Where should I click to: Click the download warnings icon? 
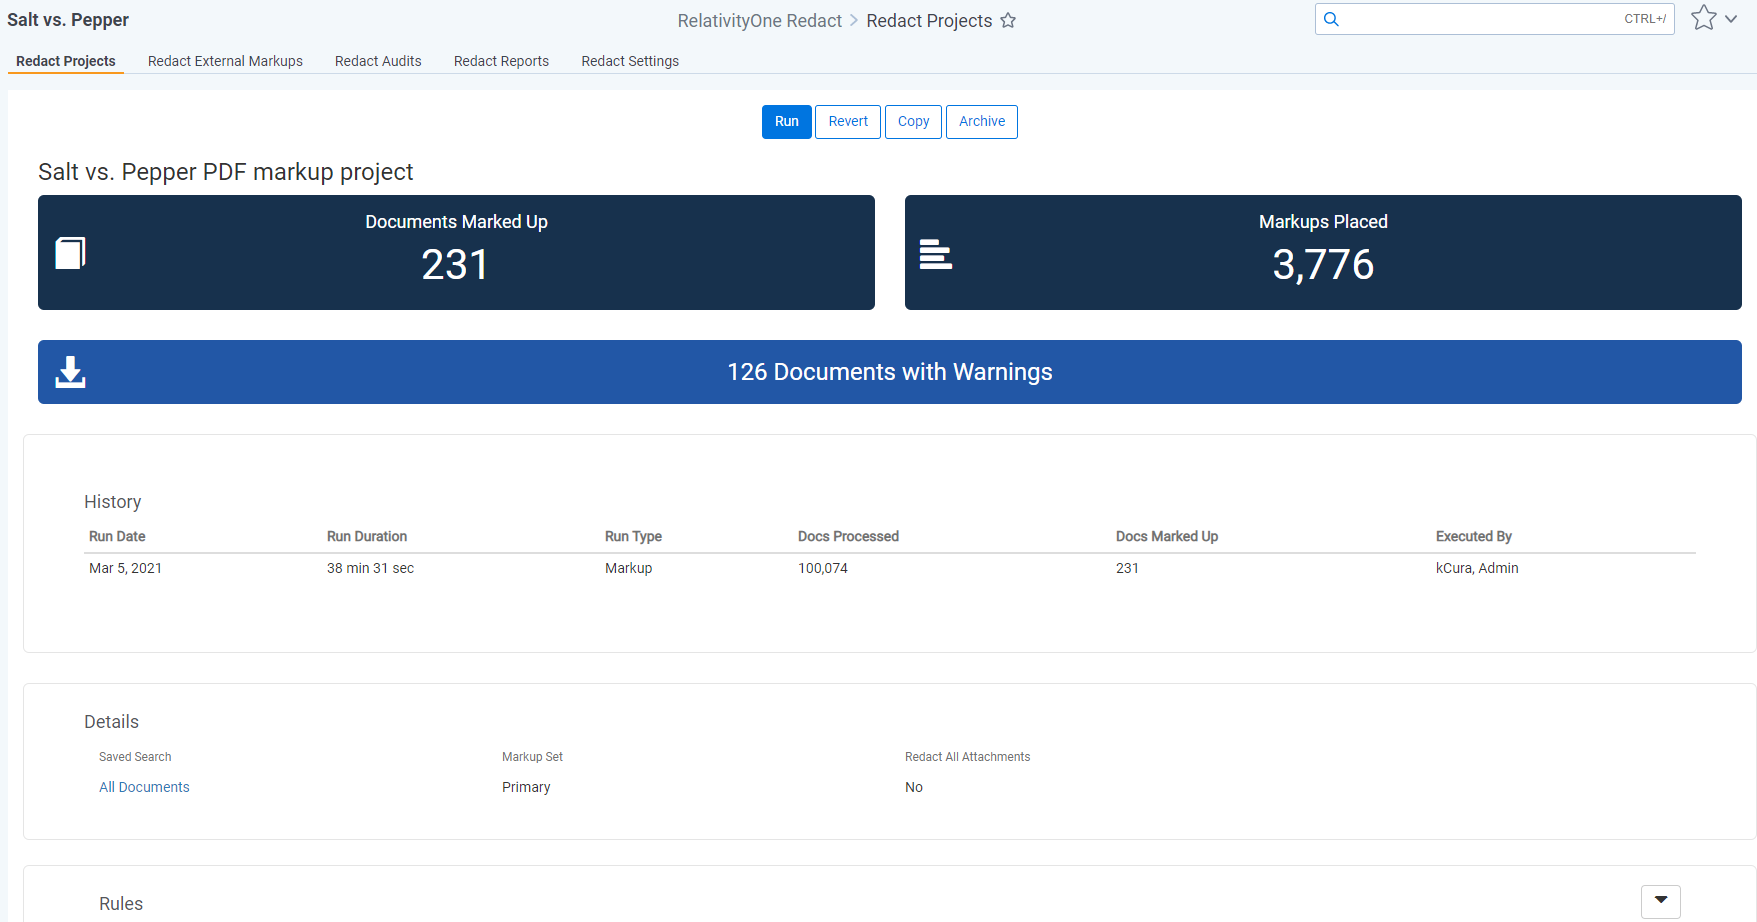pos(70,372)
